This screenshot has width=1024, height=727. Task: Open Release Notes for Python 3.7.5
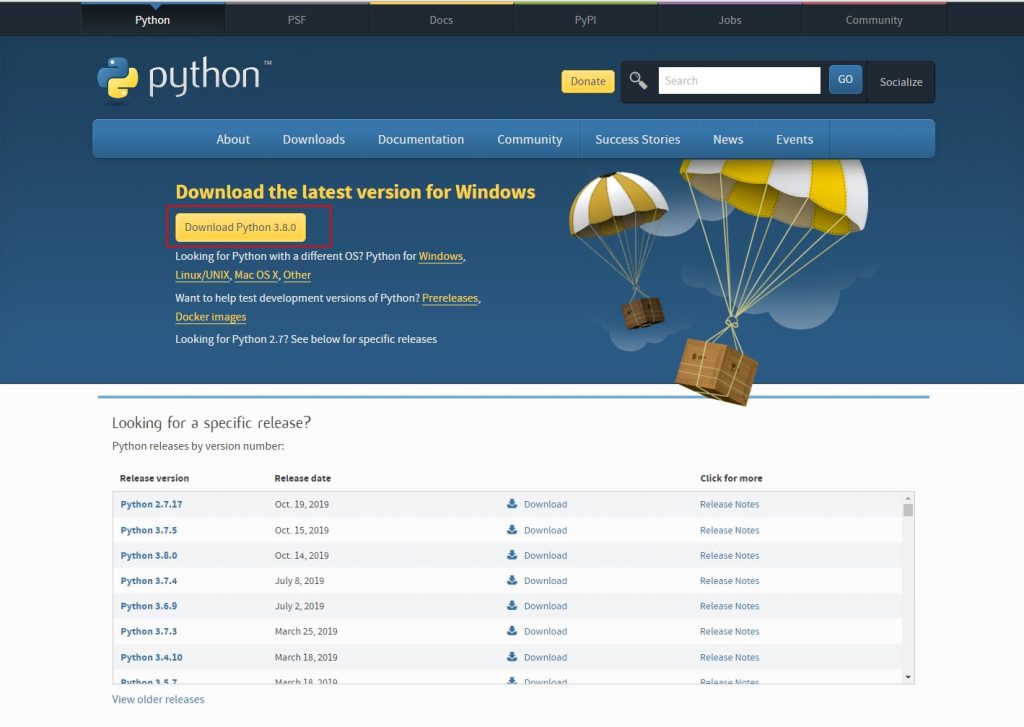tap(729, 530)
